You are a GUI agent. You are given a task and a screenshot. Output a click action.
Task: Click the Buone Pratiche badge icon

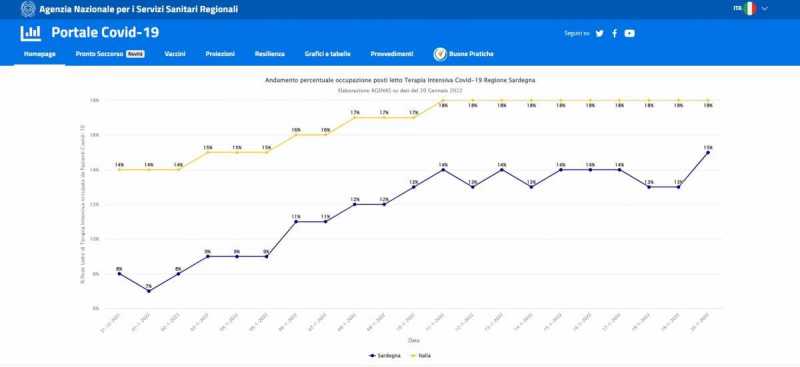440,54
